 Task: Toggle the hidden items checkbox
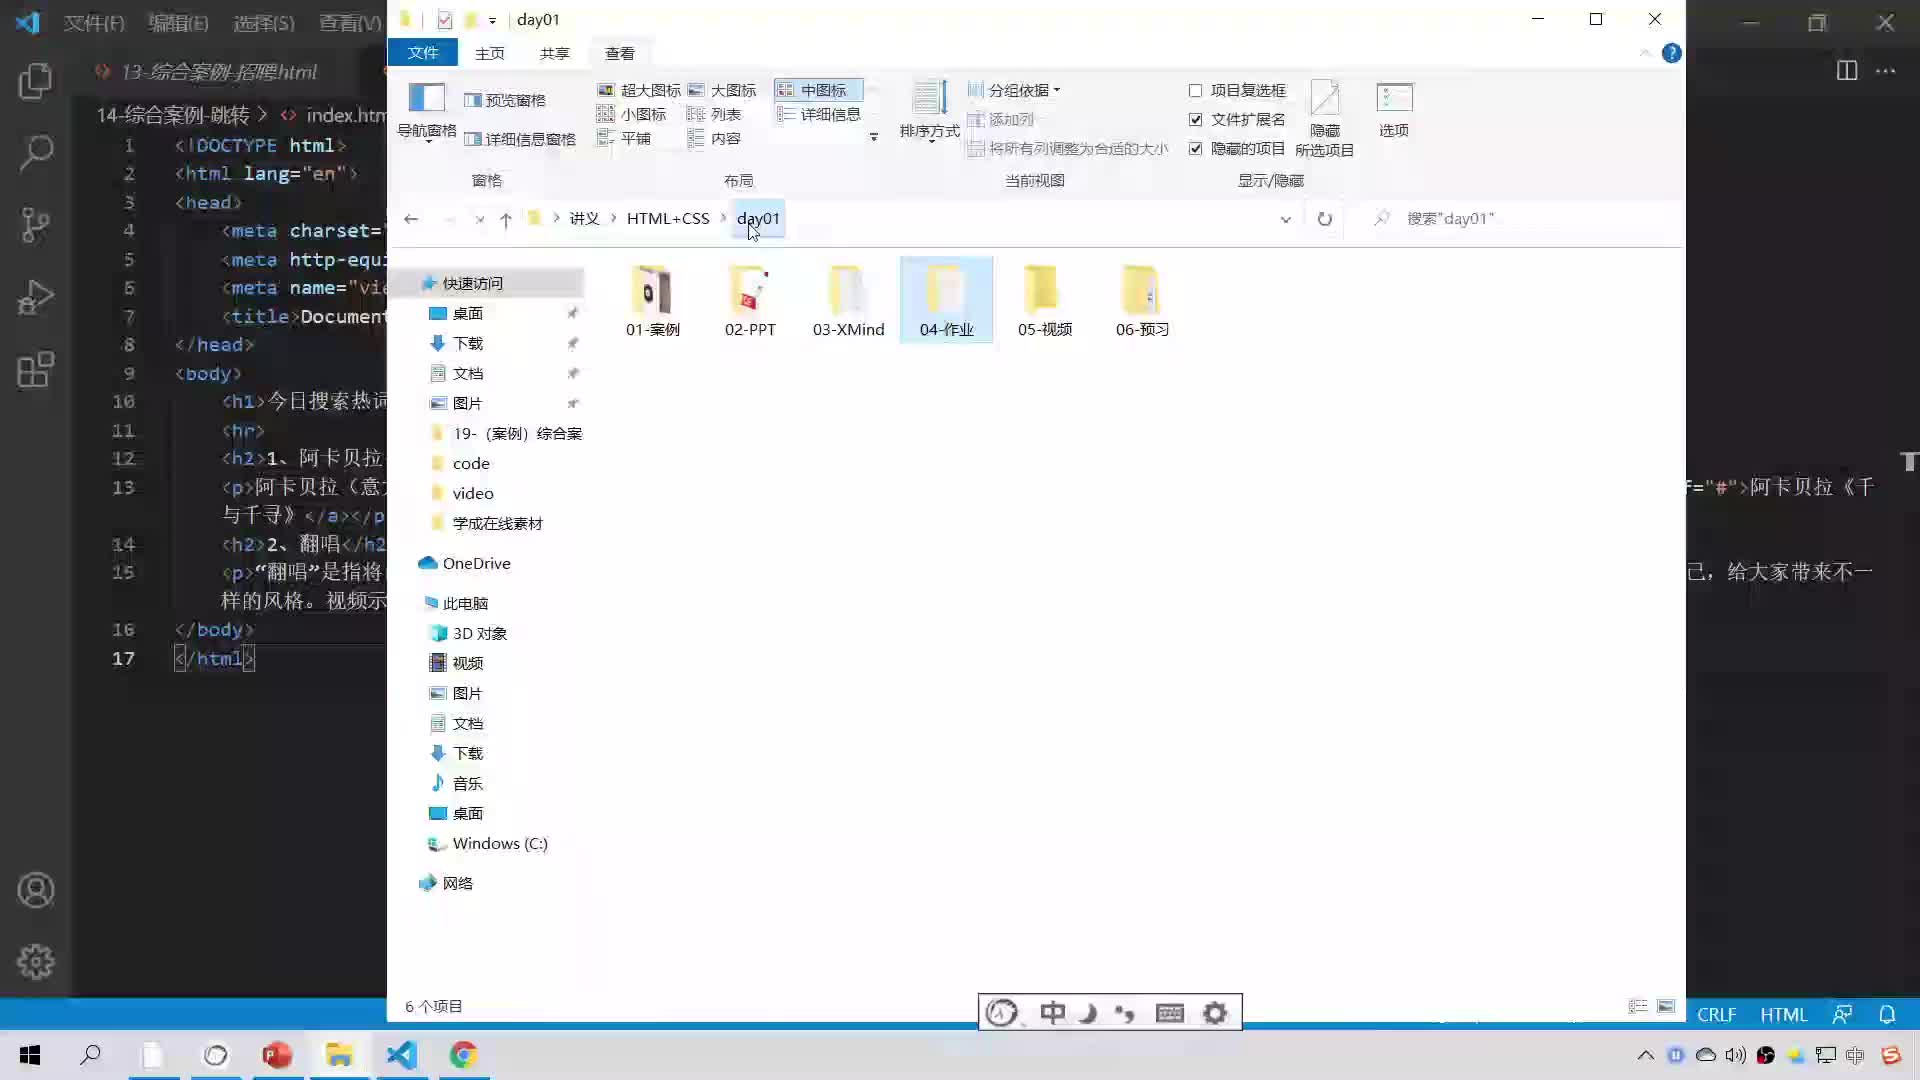[1237, 148]
